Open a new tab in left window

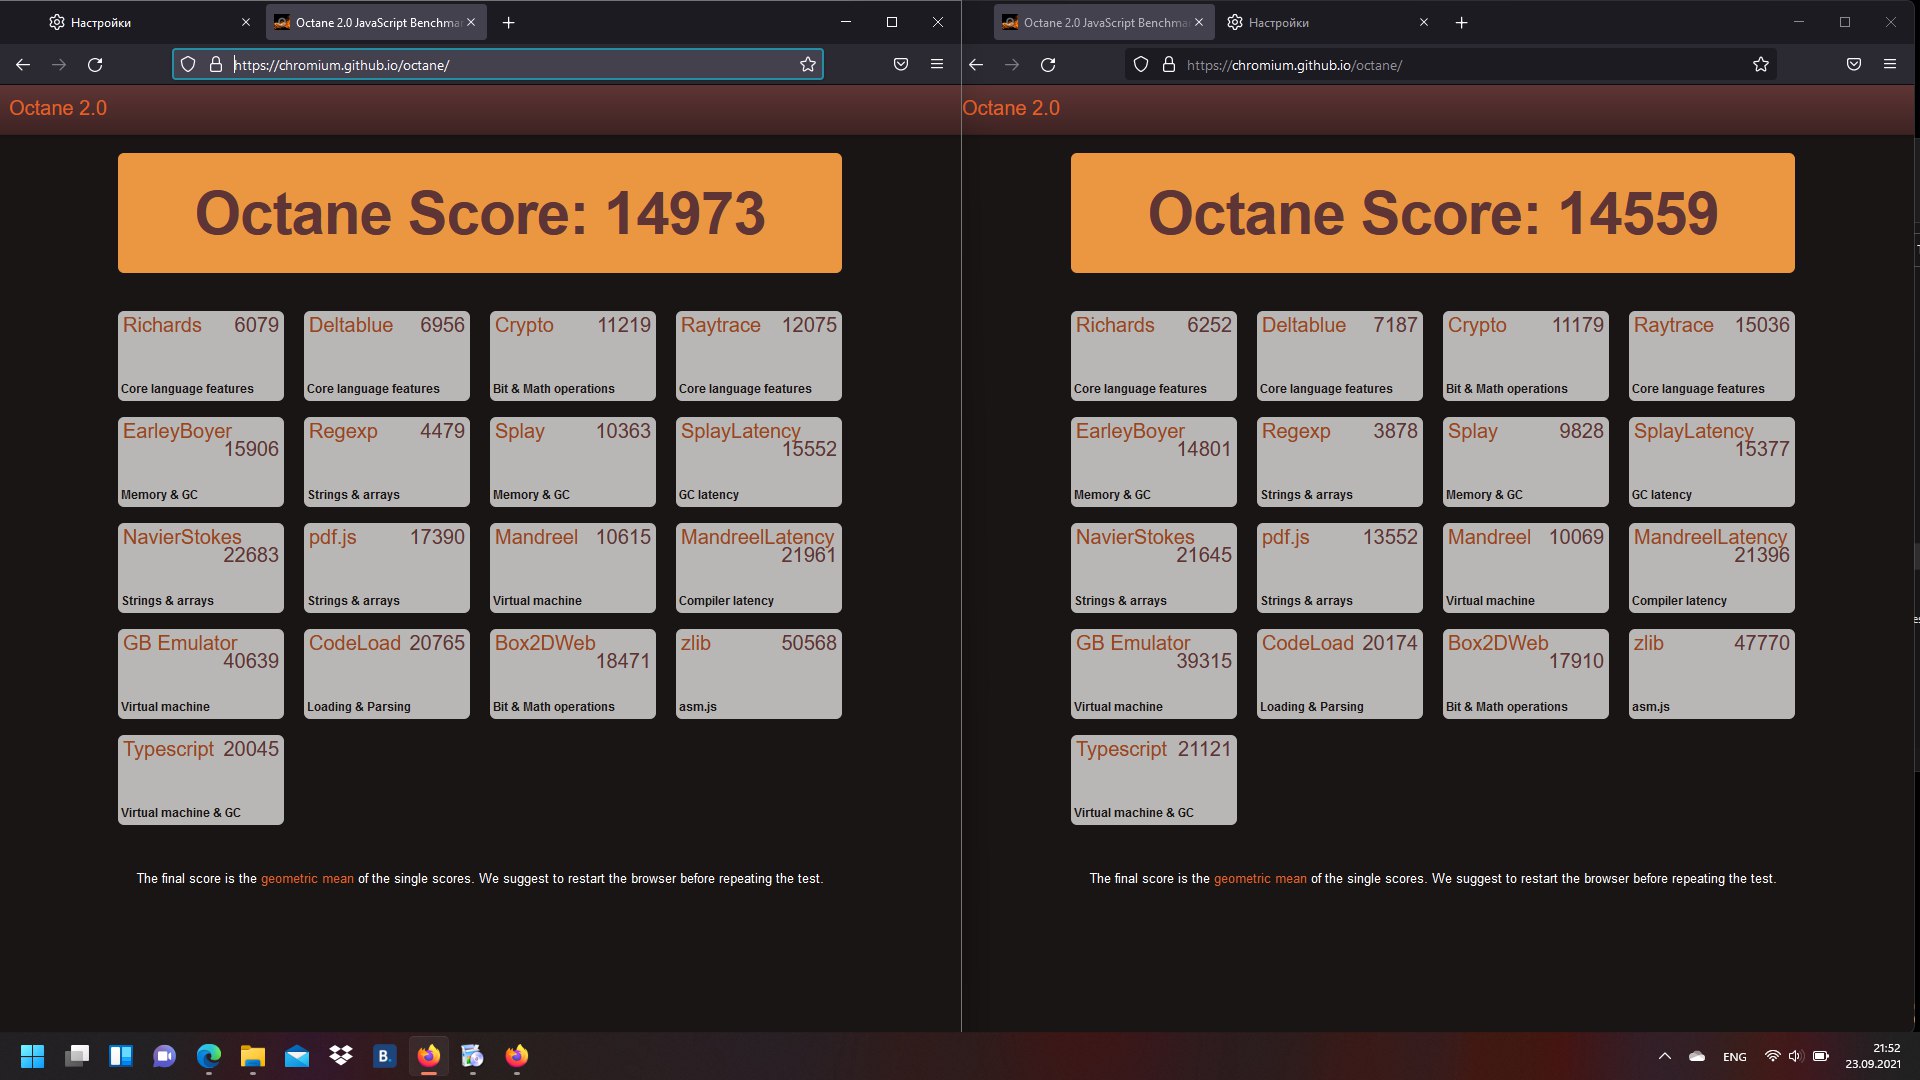click(508, 22)
